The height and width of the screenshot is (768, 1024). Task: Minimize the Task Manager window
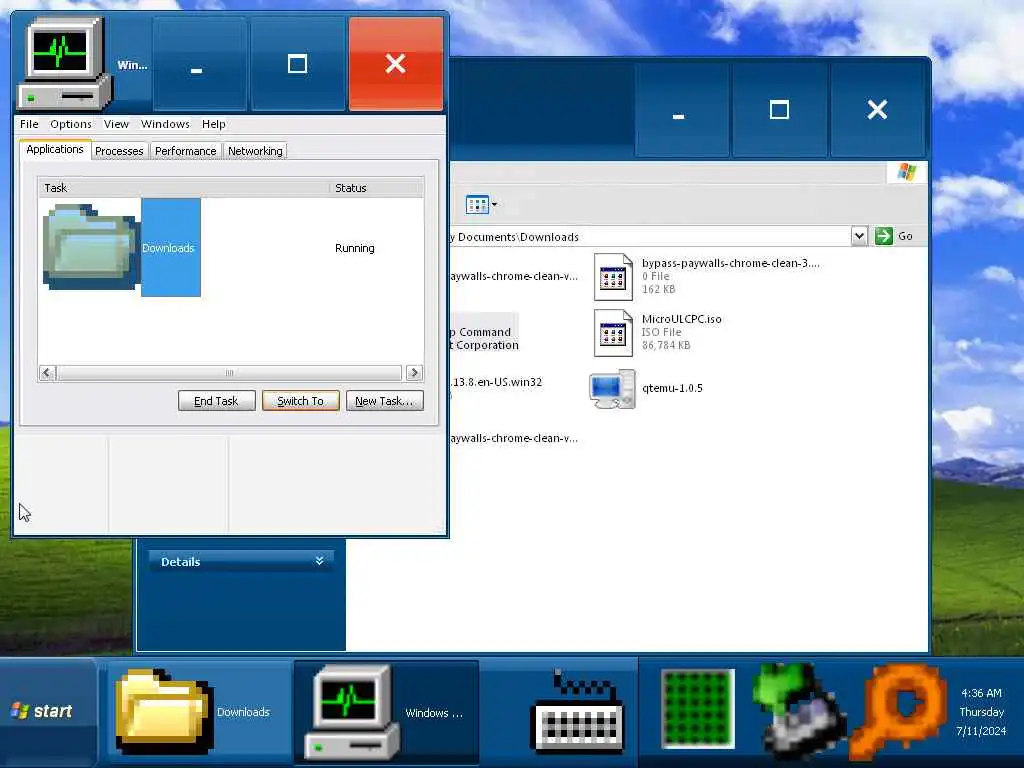[x=199, y=63]
